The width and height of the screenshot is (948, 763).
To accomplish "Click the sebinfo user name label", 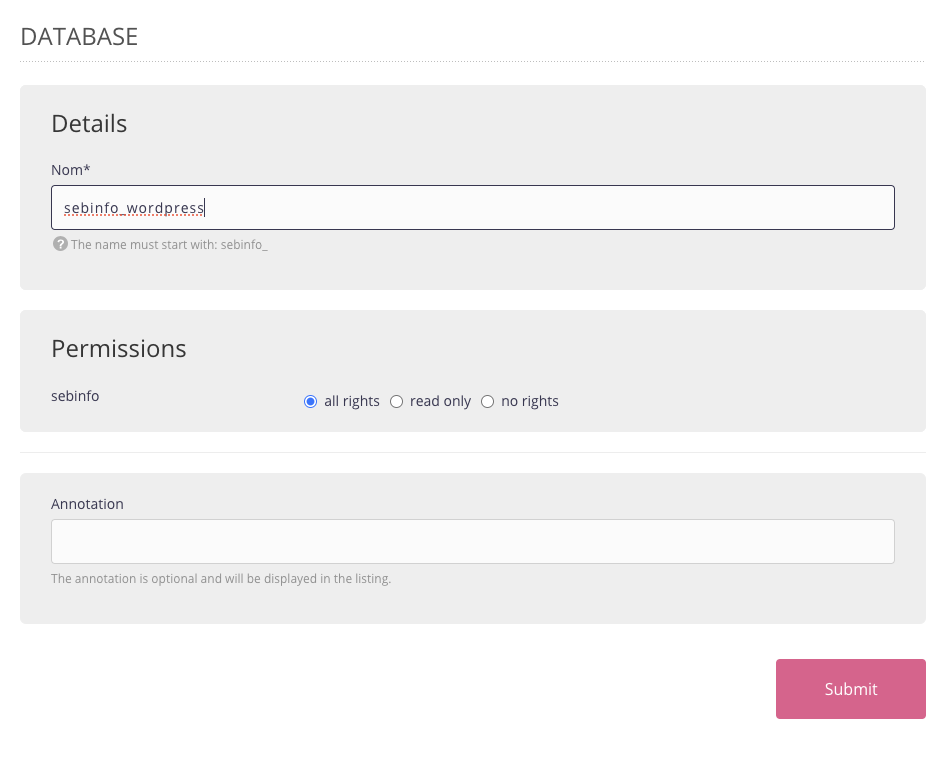I will (x=75, y=396).
